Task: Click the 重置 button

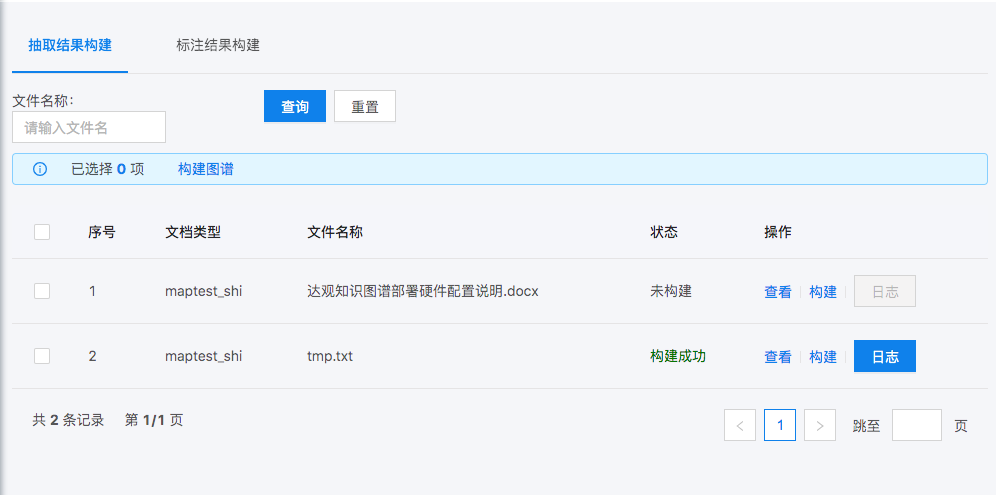Action: (x=365, y=107)
